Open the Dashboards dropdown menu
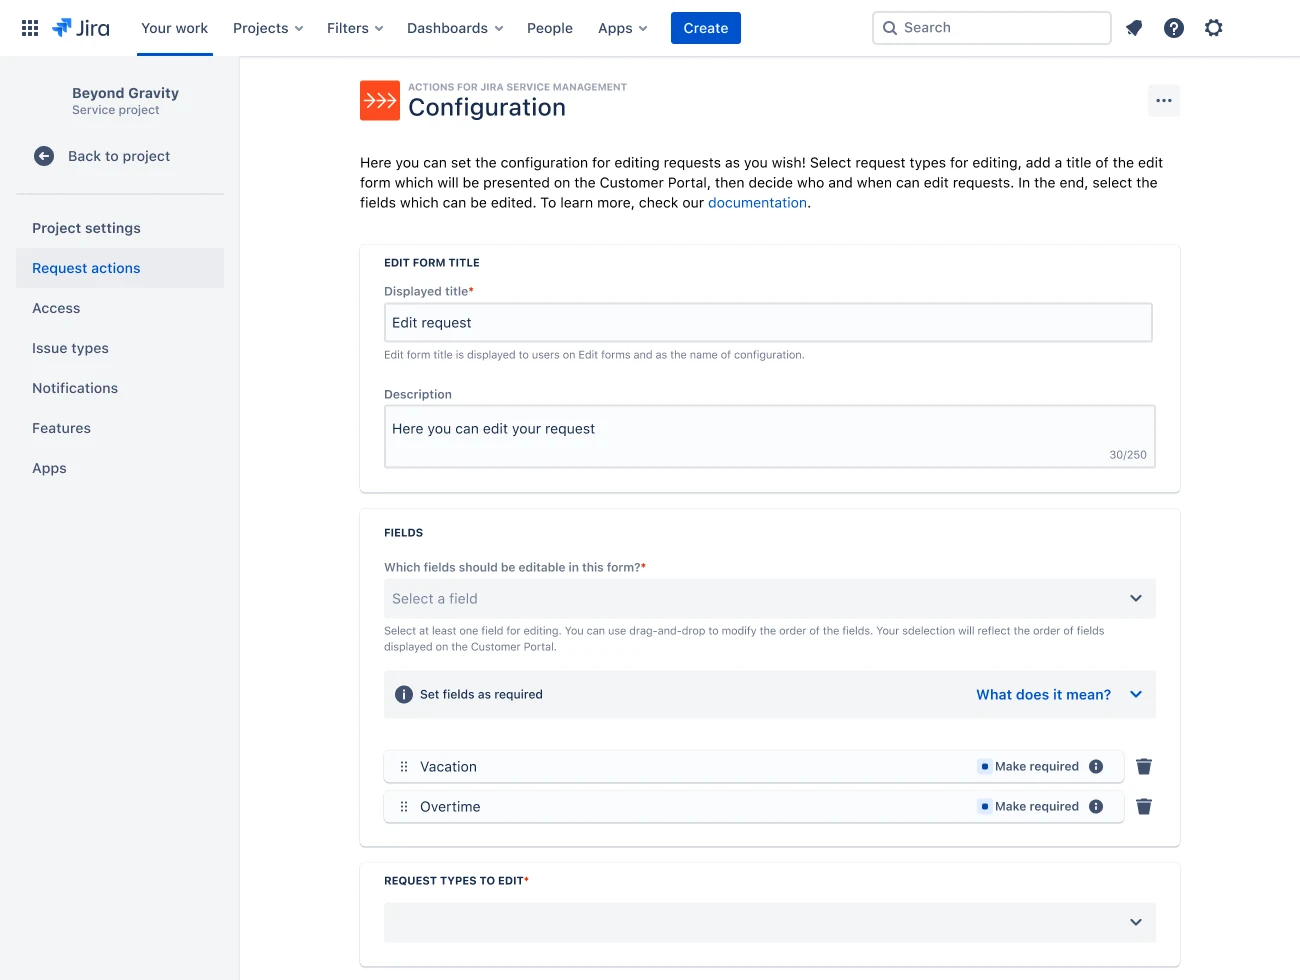The image size is (1300, 980). (455, 28)
